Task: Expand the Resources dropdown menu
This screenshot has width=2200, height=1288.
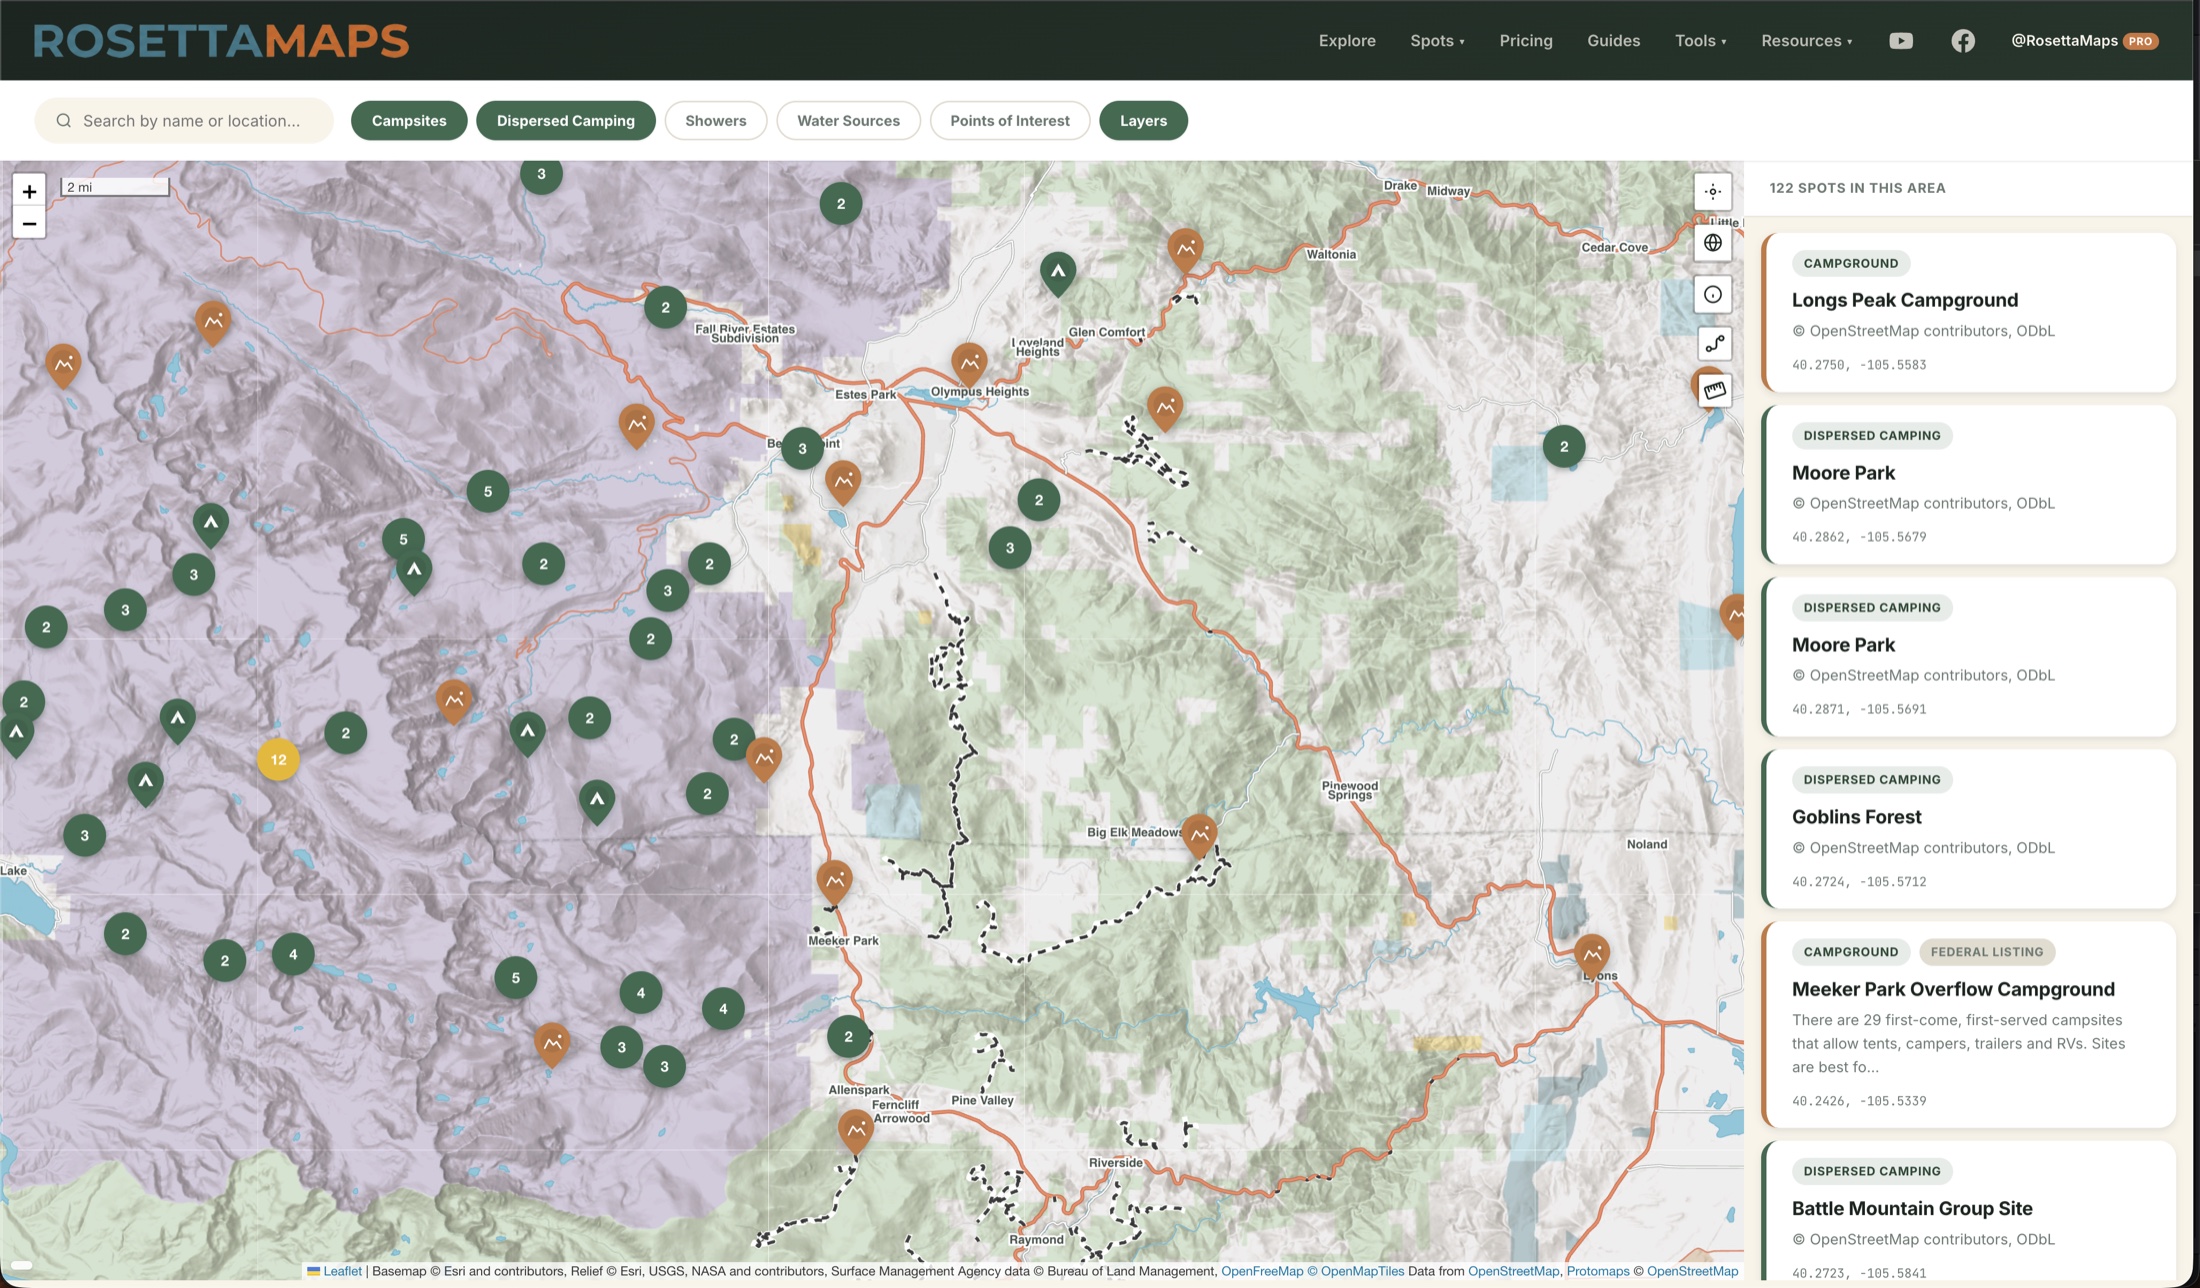Action: click(x=1806, y=41)
